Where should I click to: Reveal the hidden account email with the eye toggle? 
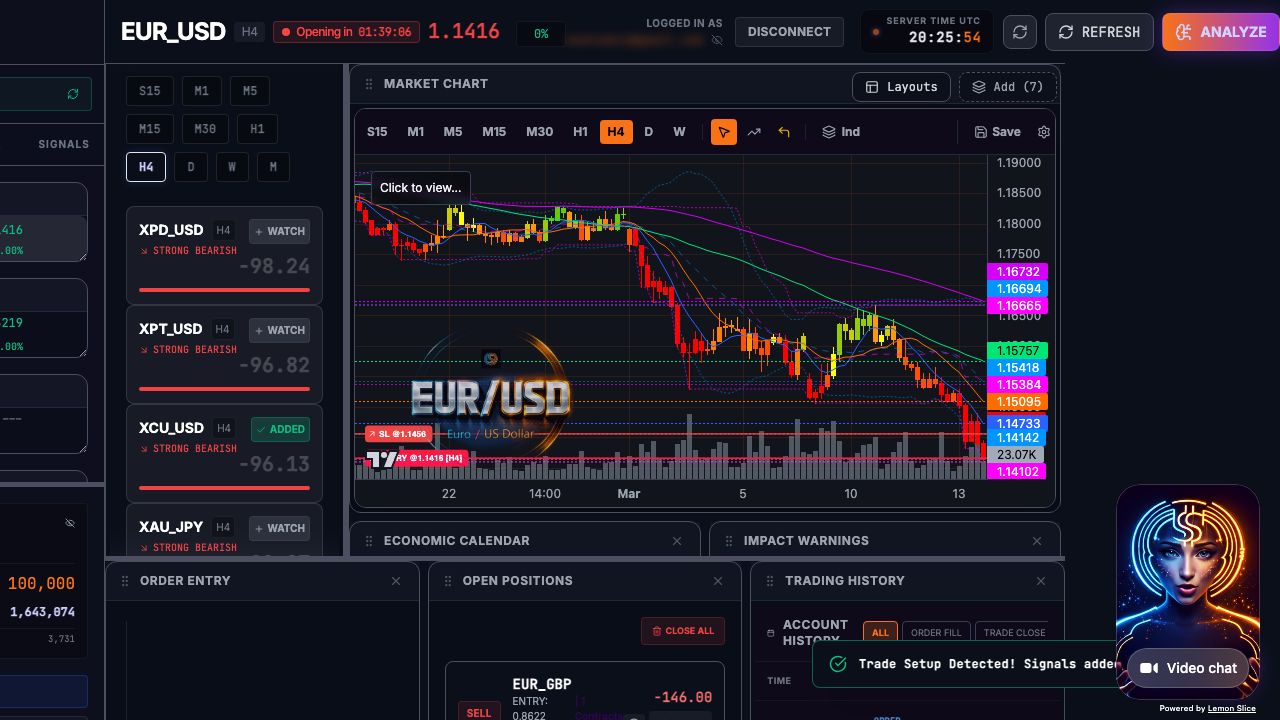coord(717,40)
